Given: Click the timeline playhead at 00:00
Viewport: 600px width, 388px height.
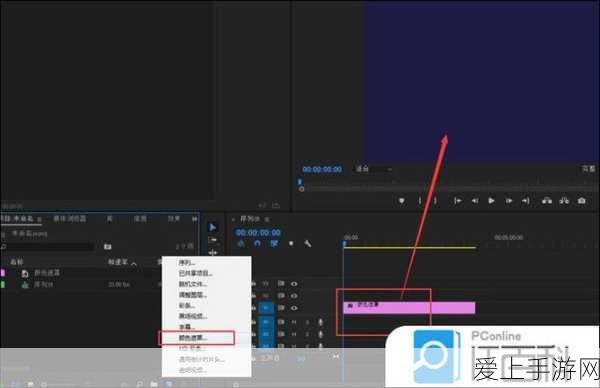Looking at the screenshot, I should click(x=344, y=243).
